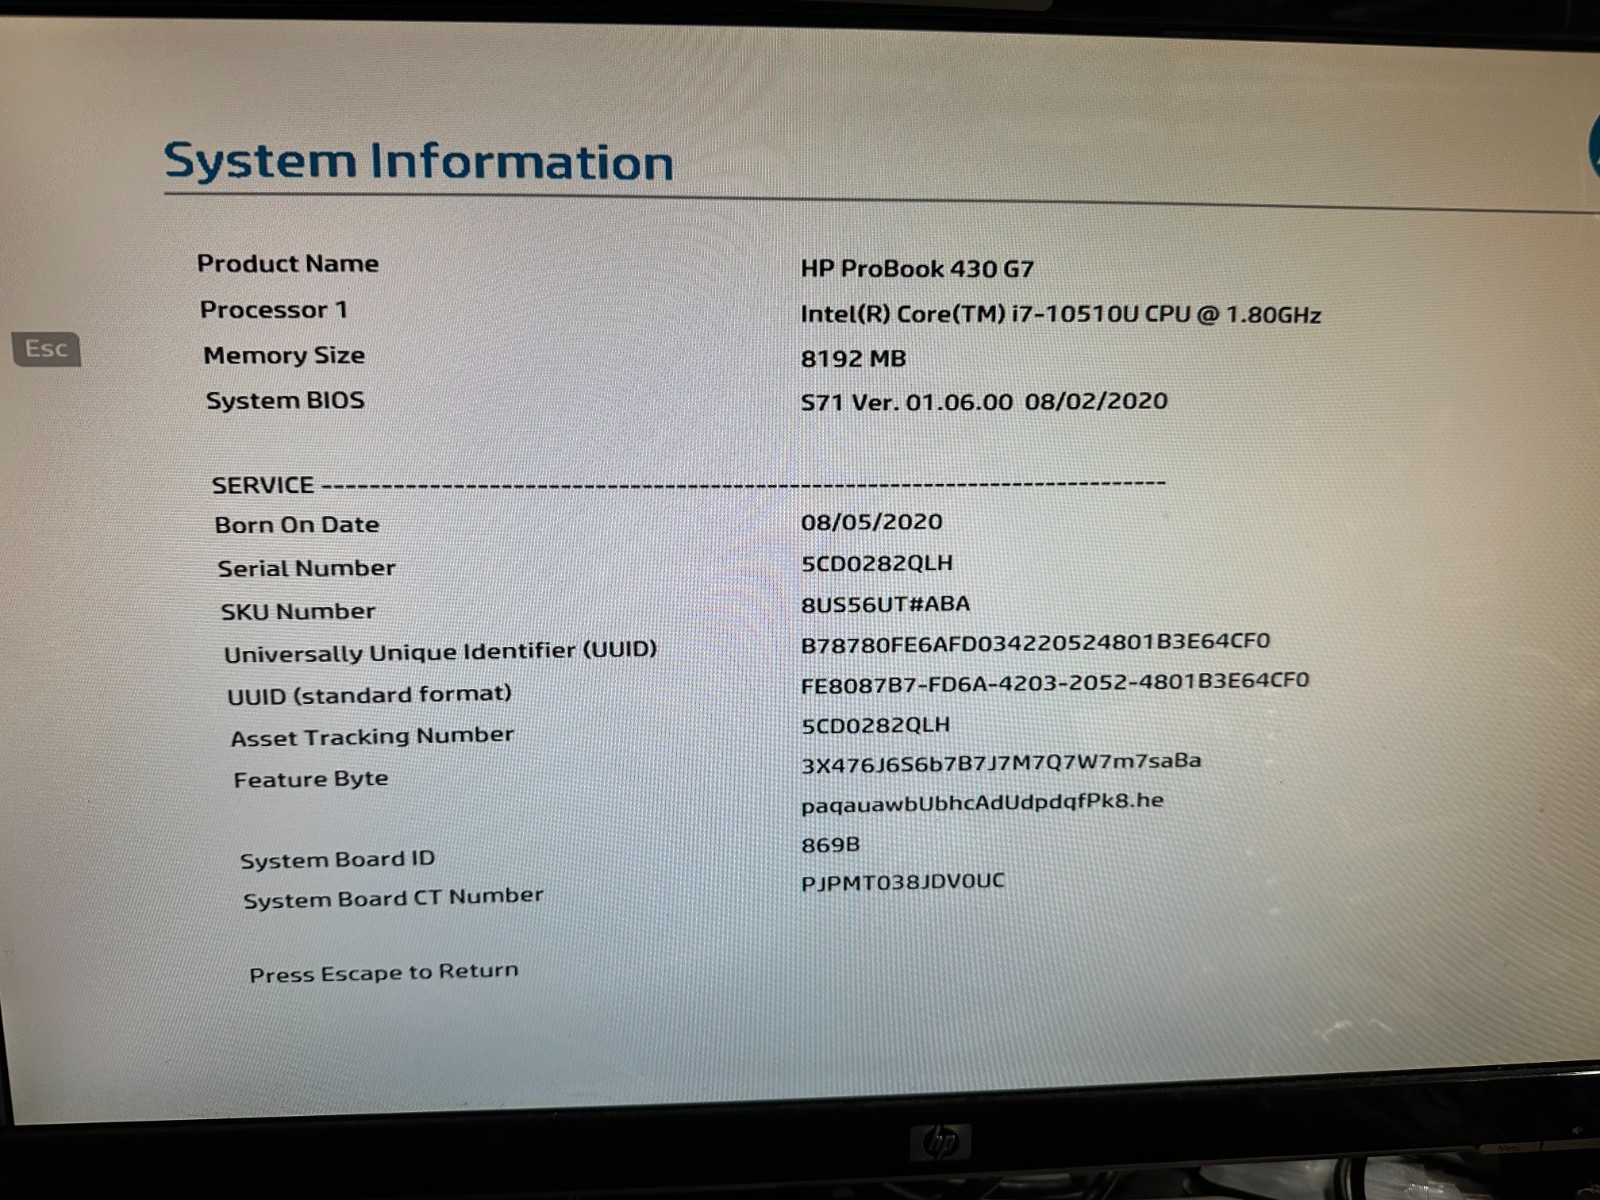Select the UUID (standard format) label
This screenshot has height=1200, width=1600.
[369, 695]
